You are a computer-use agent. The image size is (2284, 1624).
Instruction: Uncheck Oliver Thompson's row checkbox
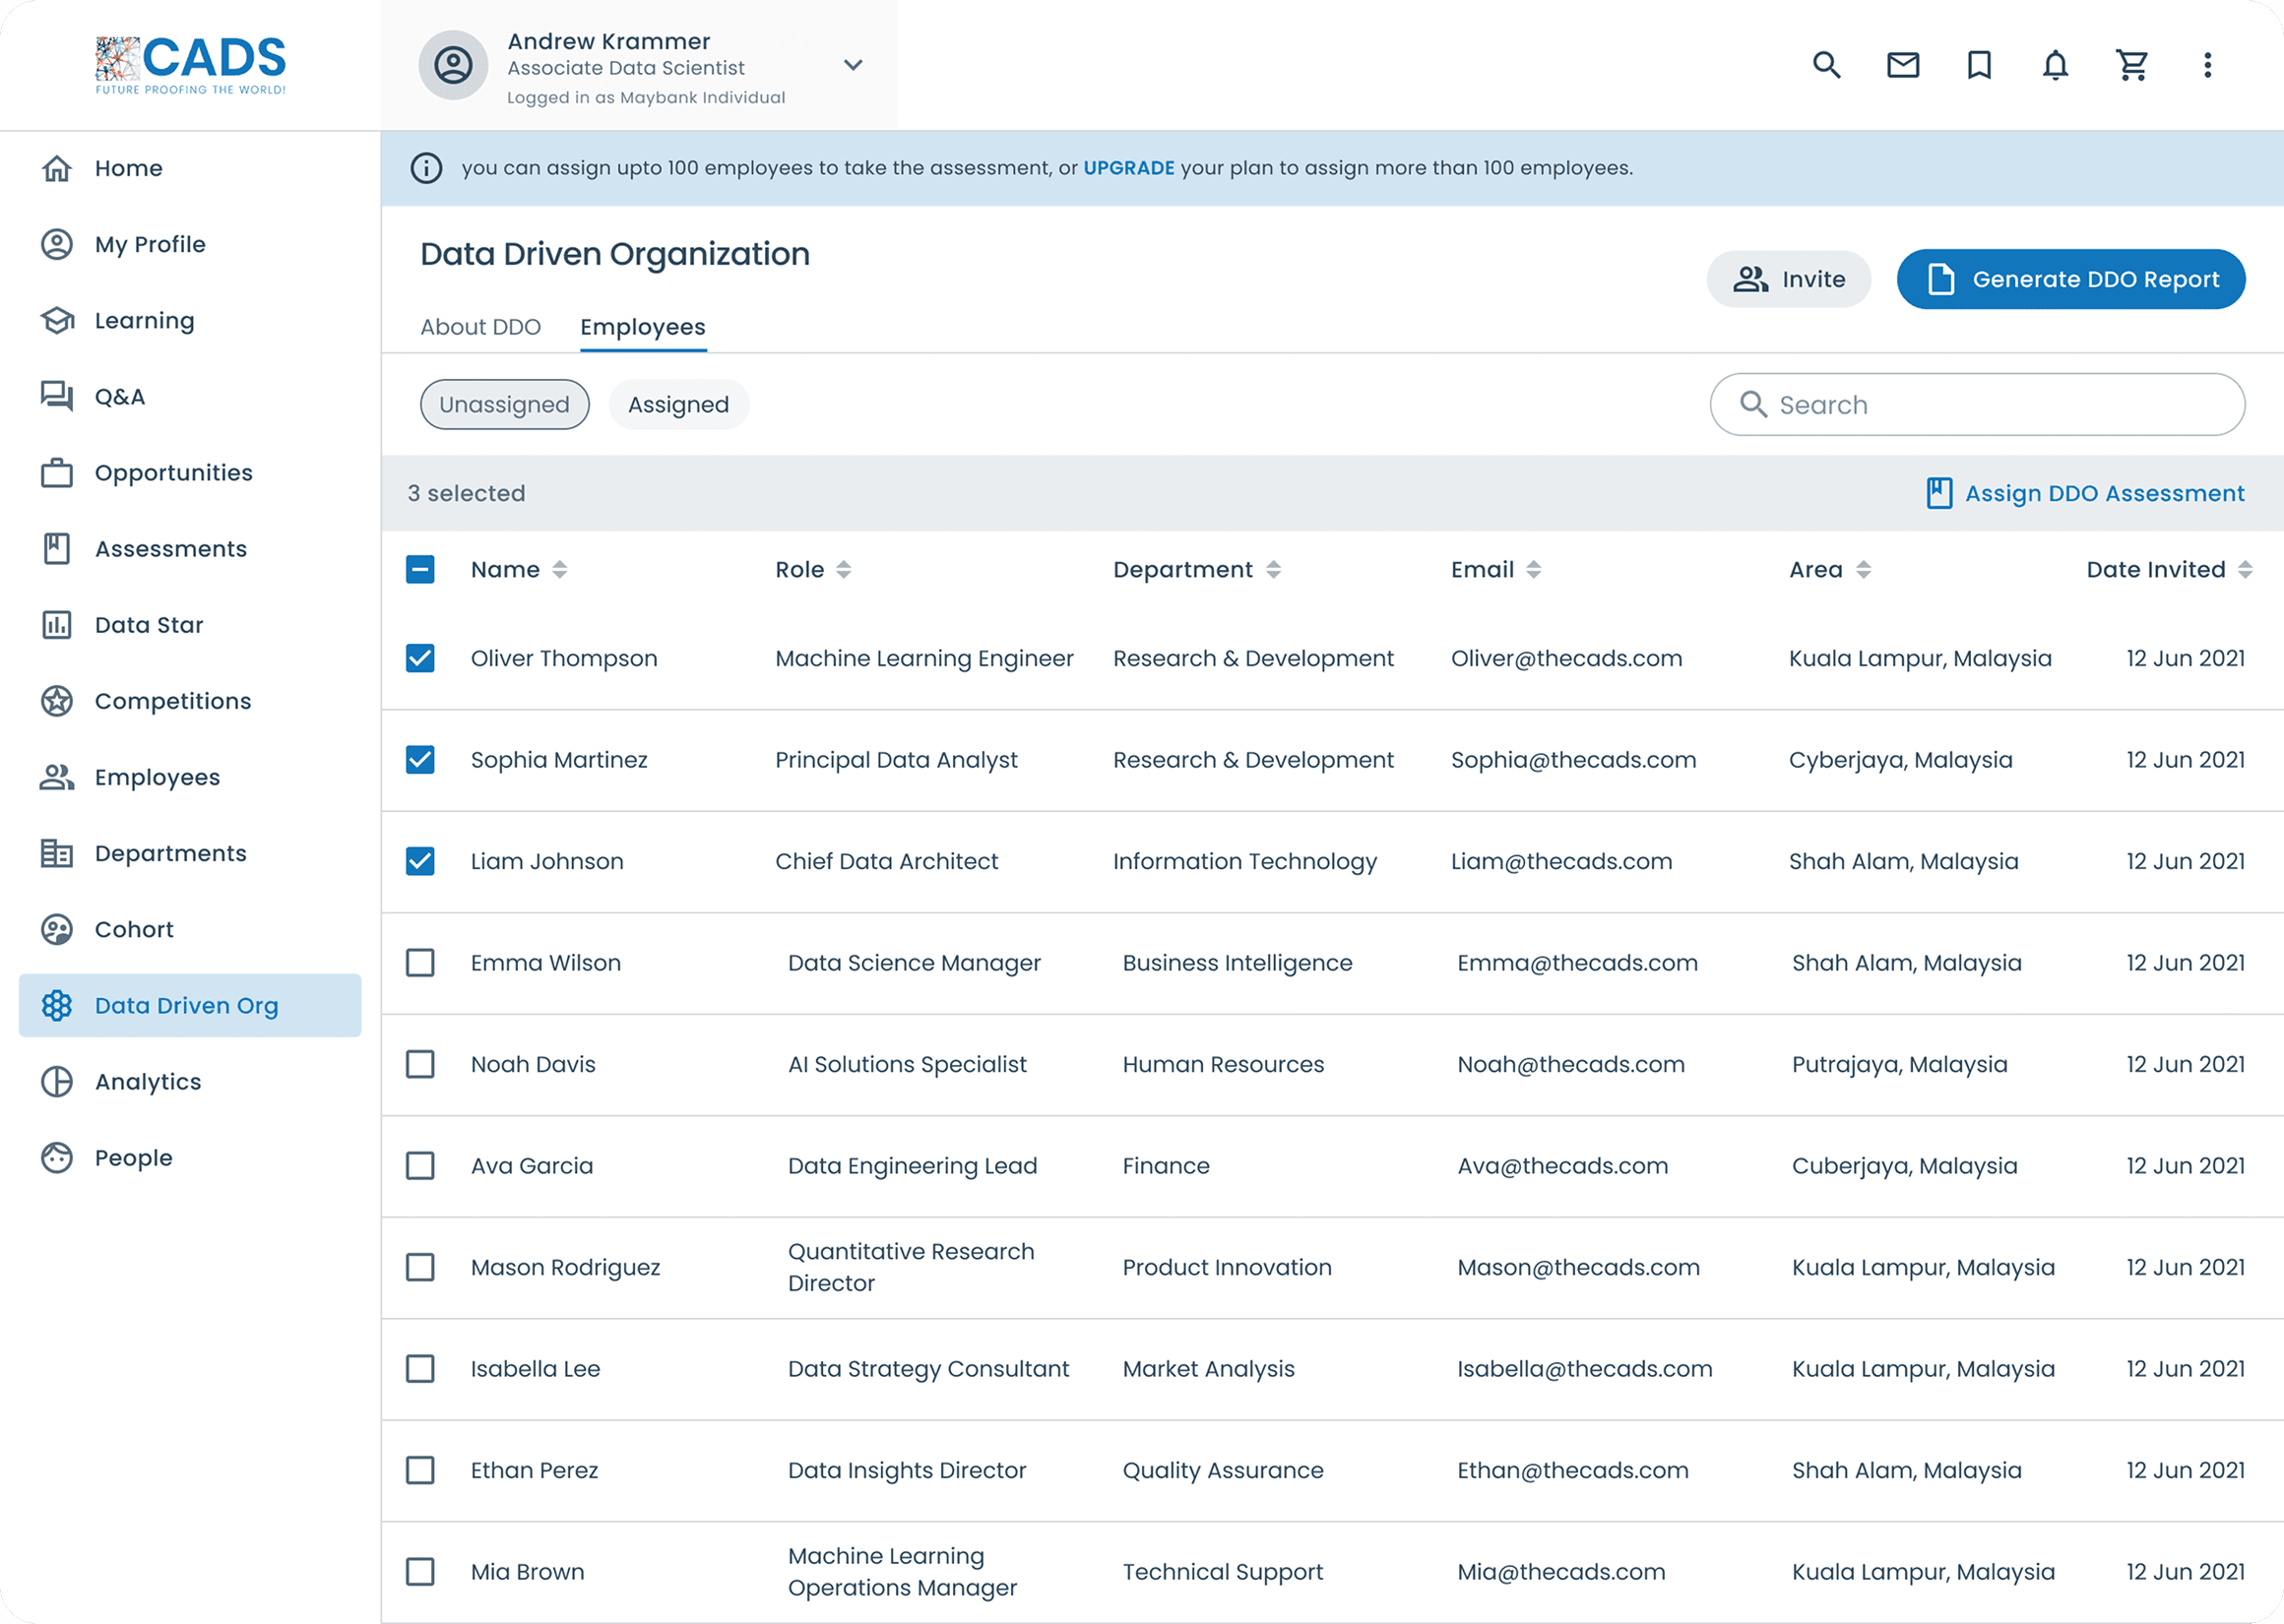click(420, 658)
